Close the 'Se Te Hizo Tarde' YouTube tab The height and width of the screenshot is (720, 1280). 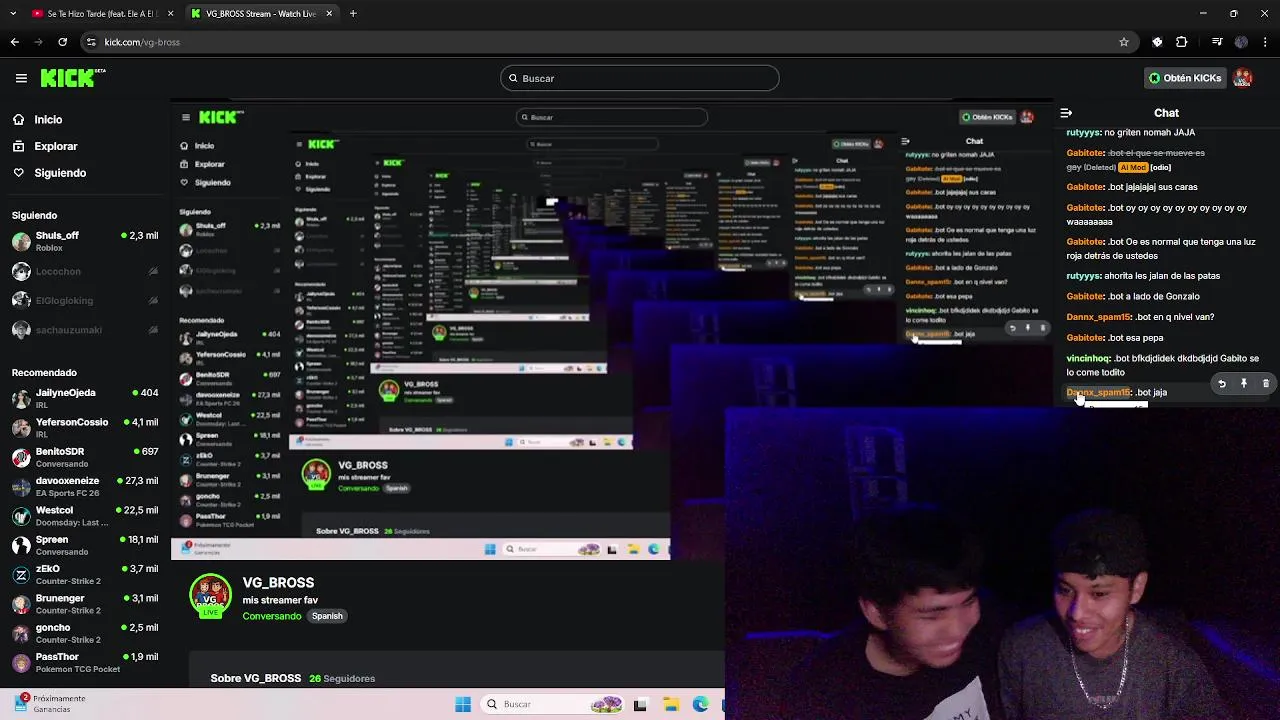click(x=170, y=14)
